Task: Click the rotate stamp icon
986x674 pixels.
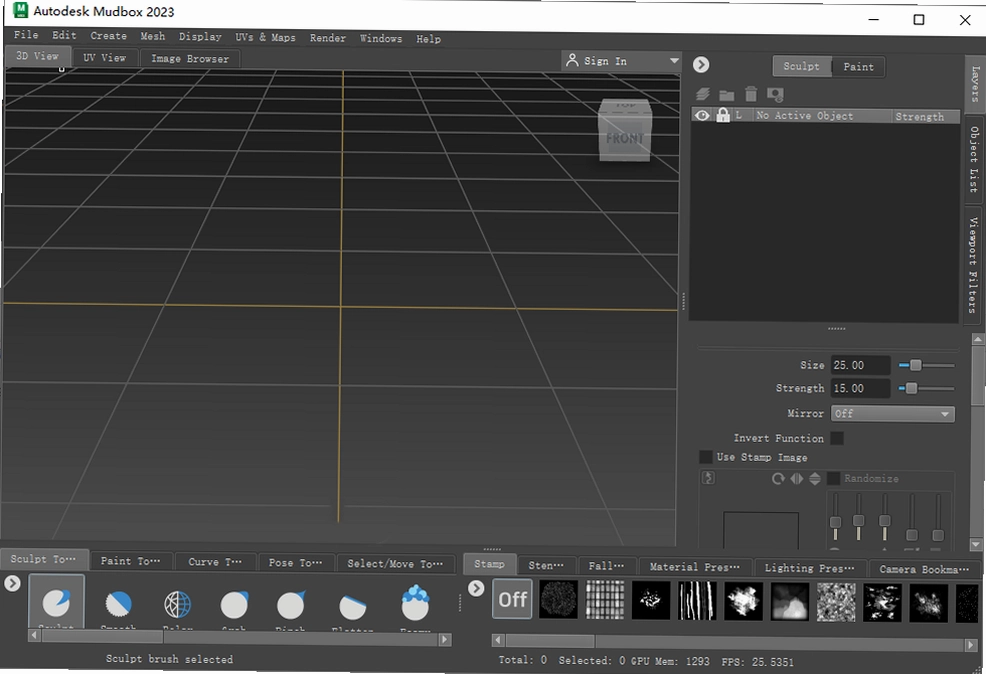Action: coord(778,478)
